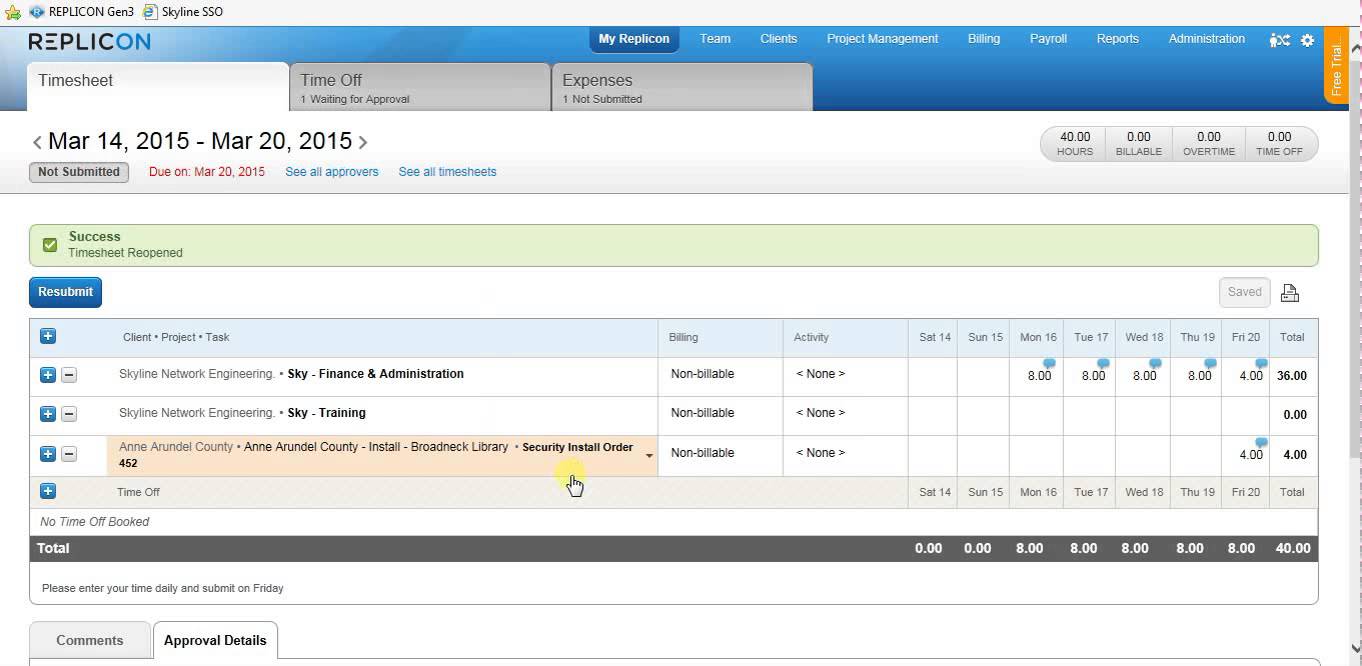Open comment bubble on Wed 18 Finance entry
This screenshot has height=666, width=1362.
click(1155, 363)
